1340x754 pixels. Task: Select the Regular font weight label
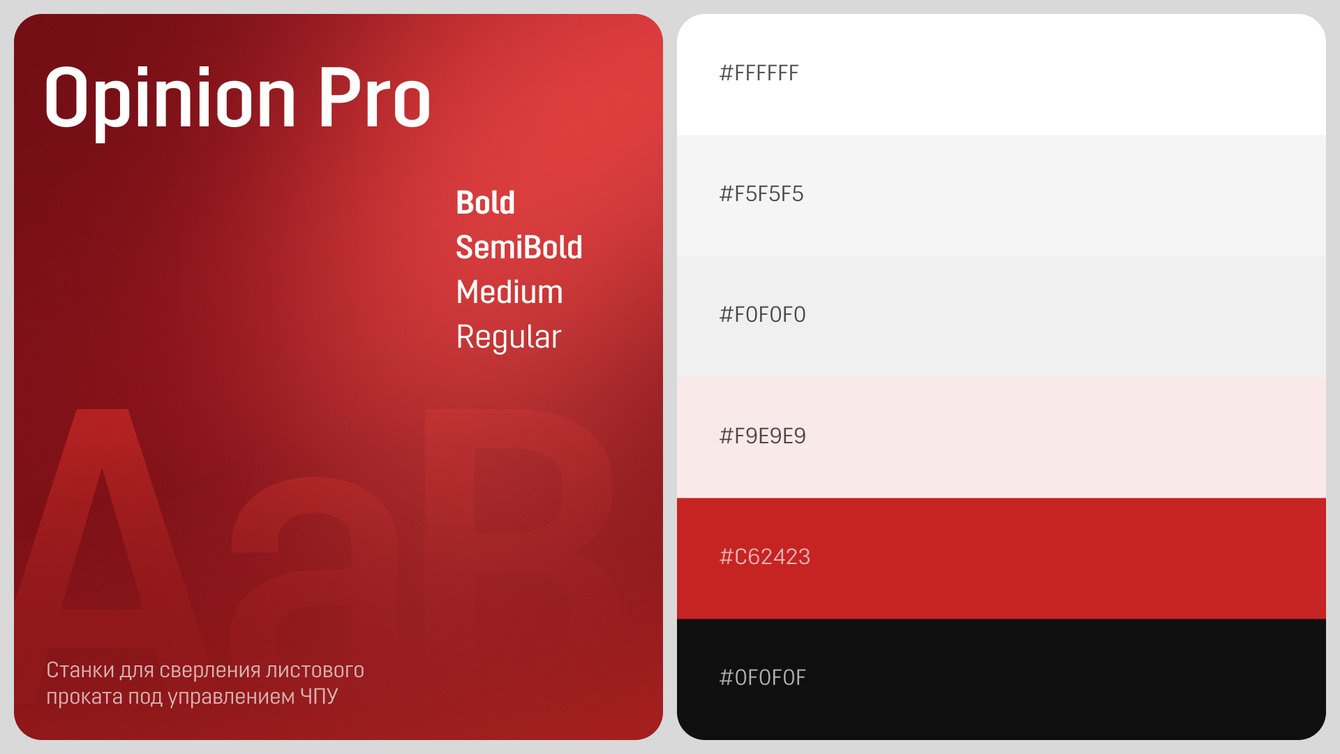(x=508, y=338)
